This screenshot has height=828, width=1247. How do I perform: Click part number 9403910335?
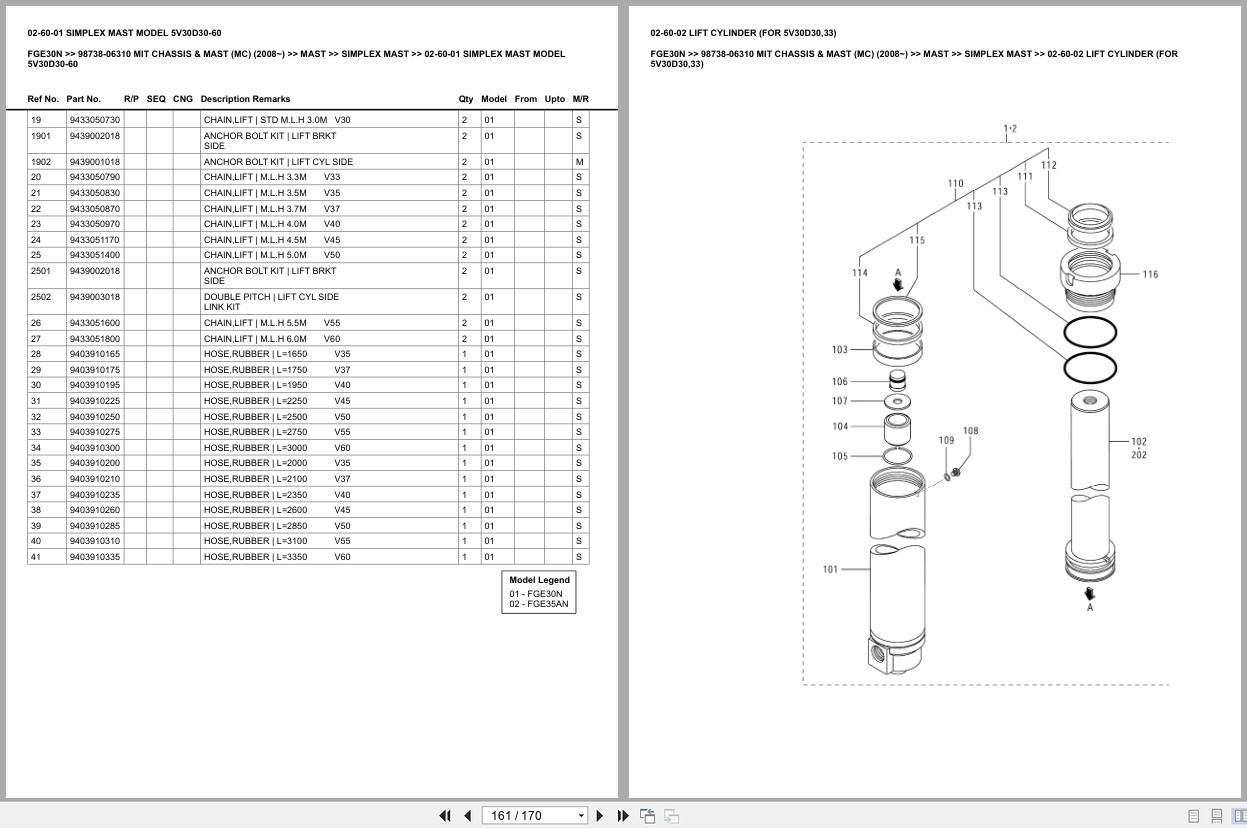[95, 557]
